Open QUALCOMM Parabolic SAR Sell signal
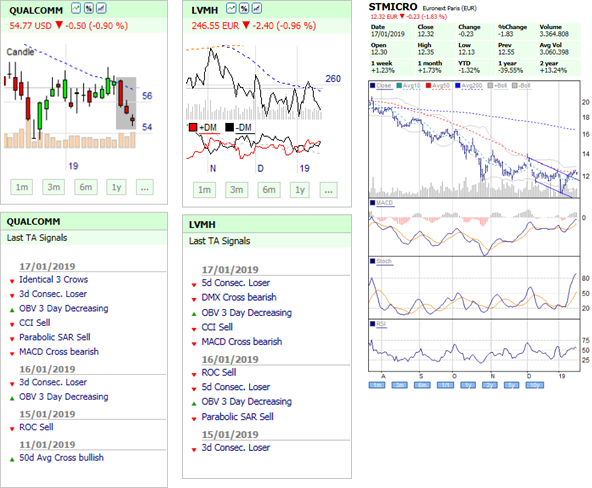Image resolution: width=592 pixels, height=488 pixels. click(55, 337)
